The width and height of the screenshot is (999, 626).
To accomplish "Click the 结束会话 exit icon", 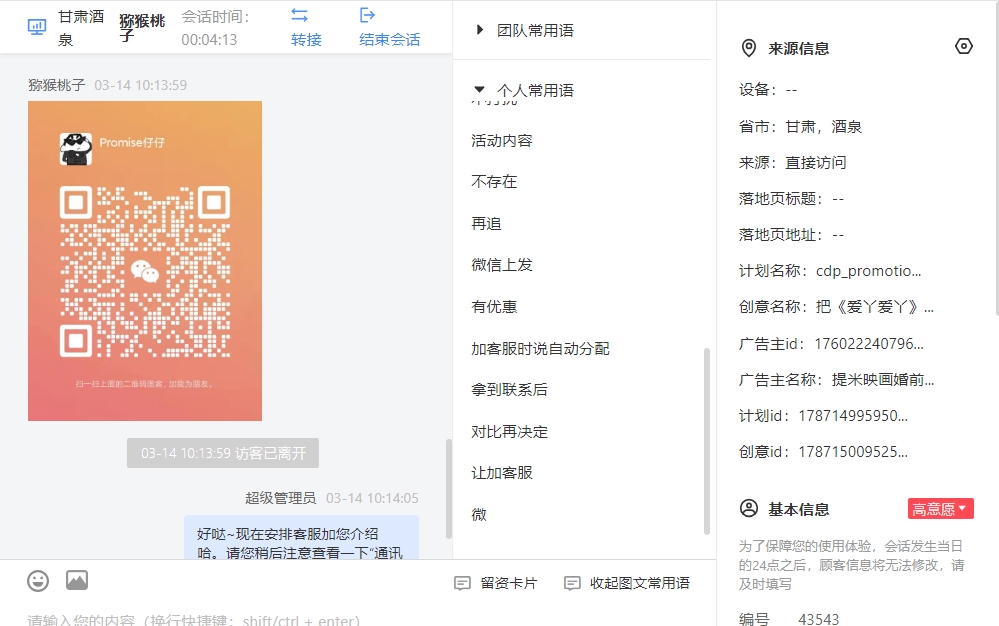I will (x=368, y=15).
